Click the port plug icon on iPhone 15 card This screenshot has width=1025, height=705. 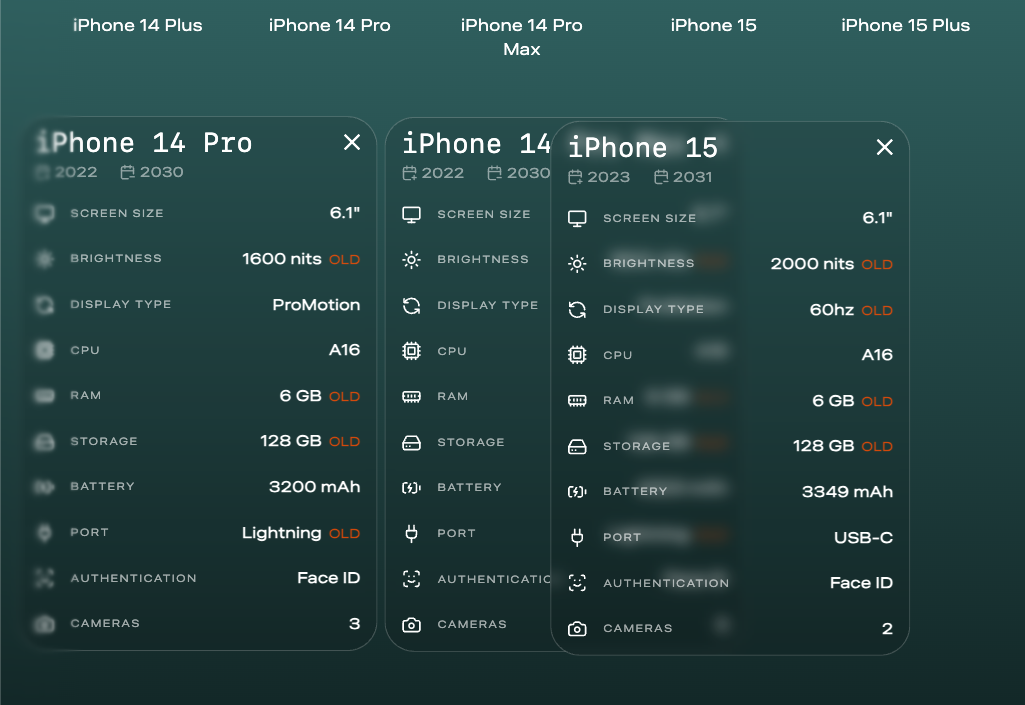coord(577,537)
